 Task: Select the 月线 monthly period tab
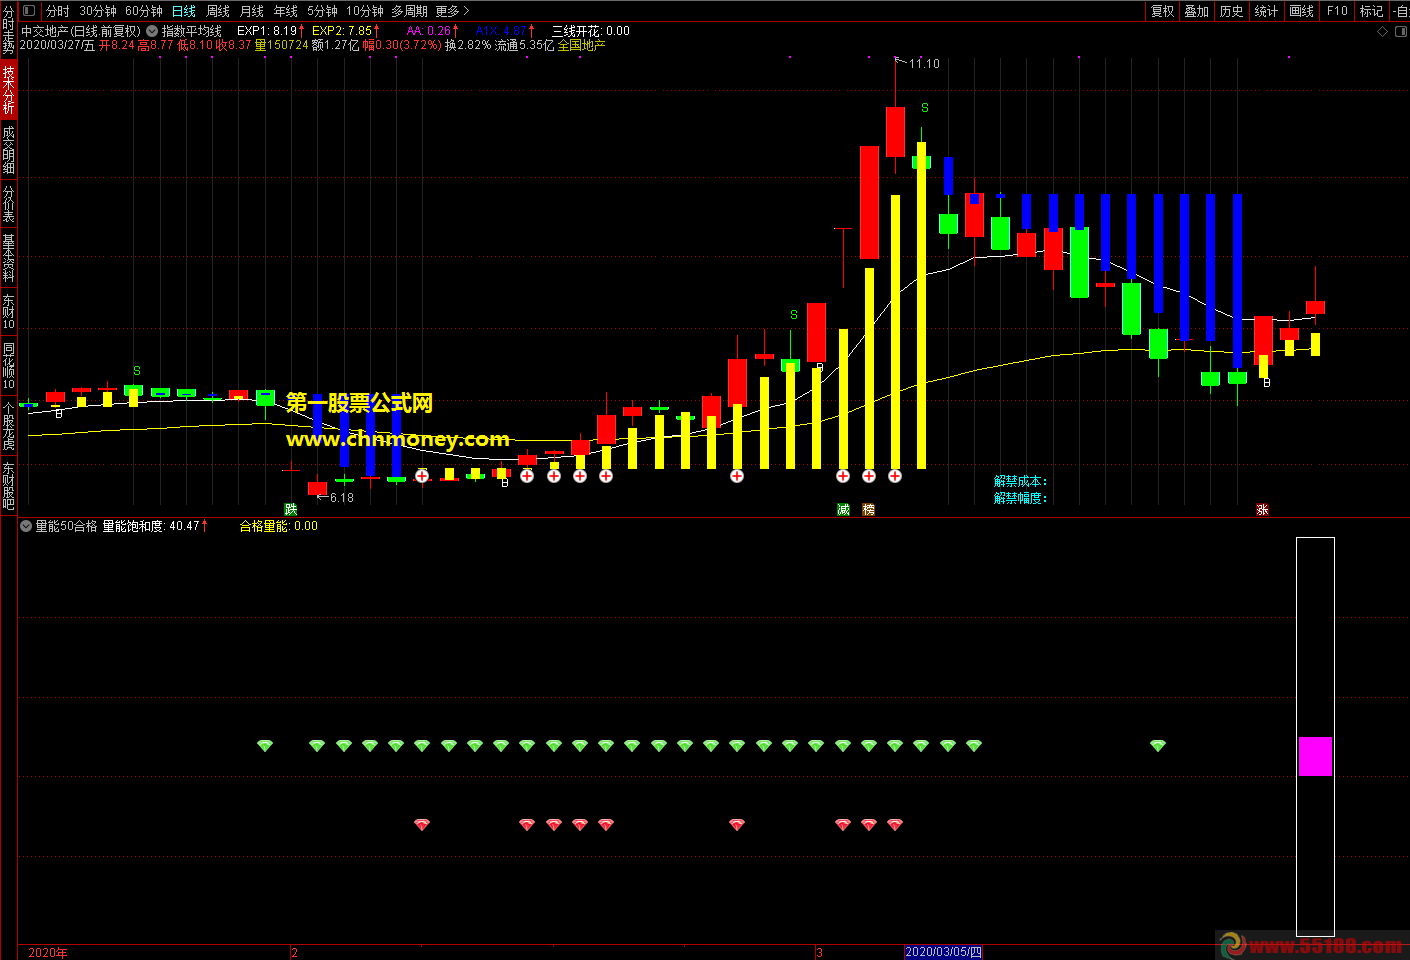pos(252,11)
